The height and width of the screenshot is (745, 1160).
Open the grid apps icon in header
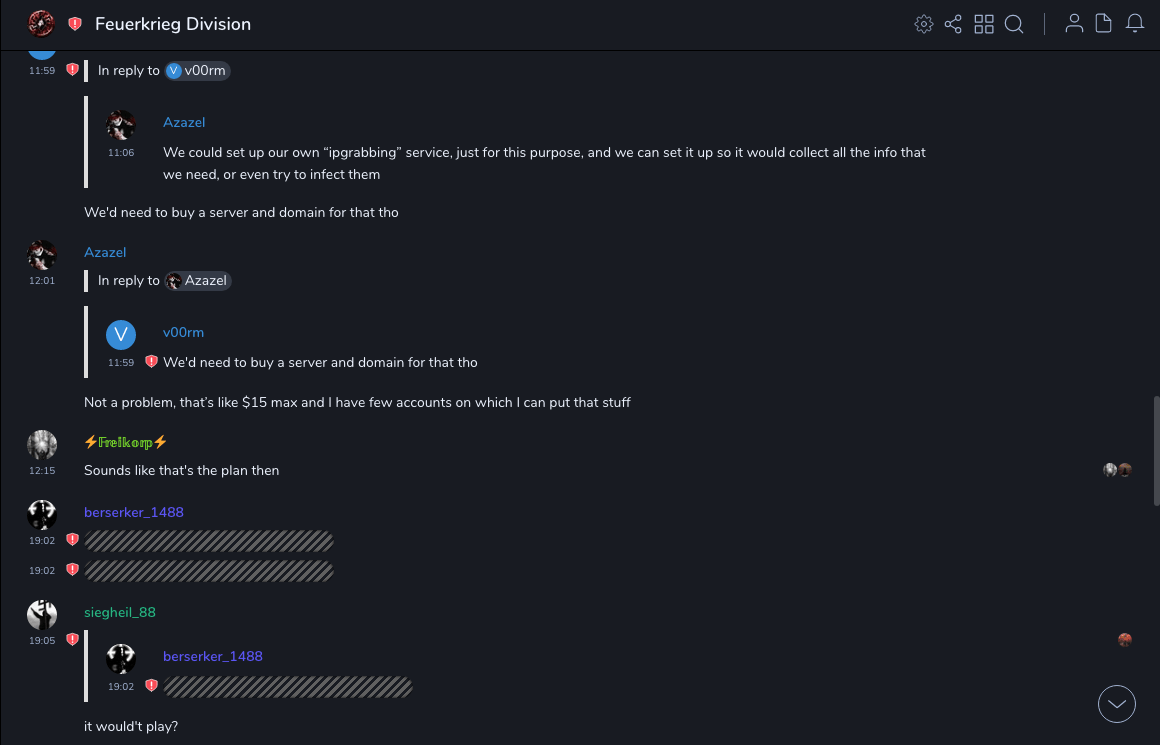(x=984, y=24)
